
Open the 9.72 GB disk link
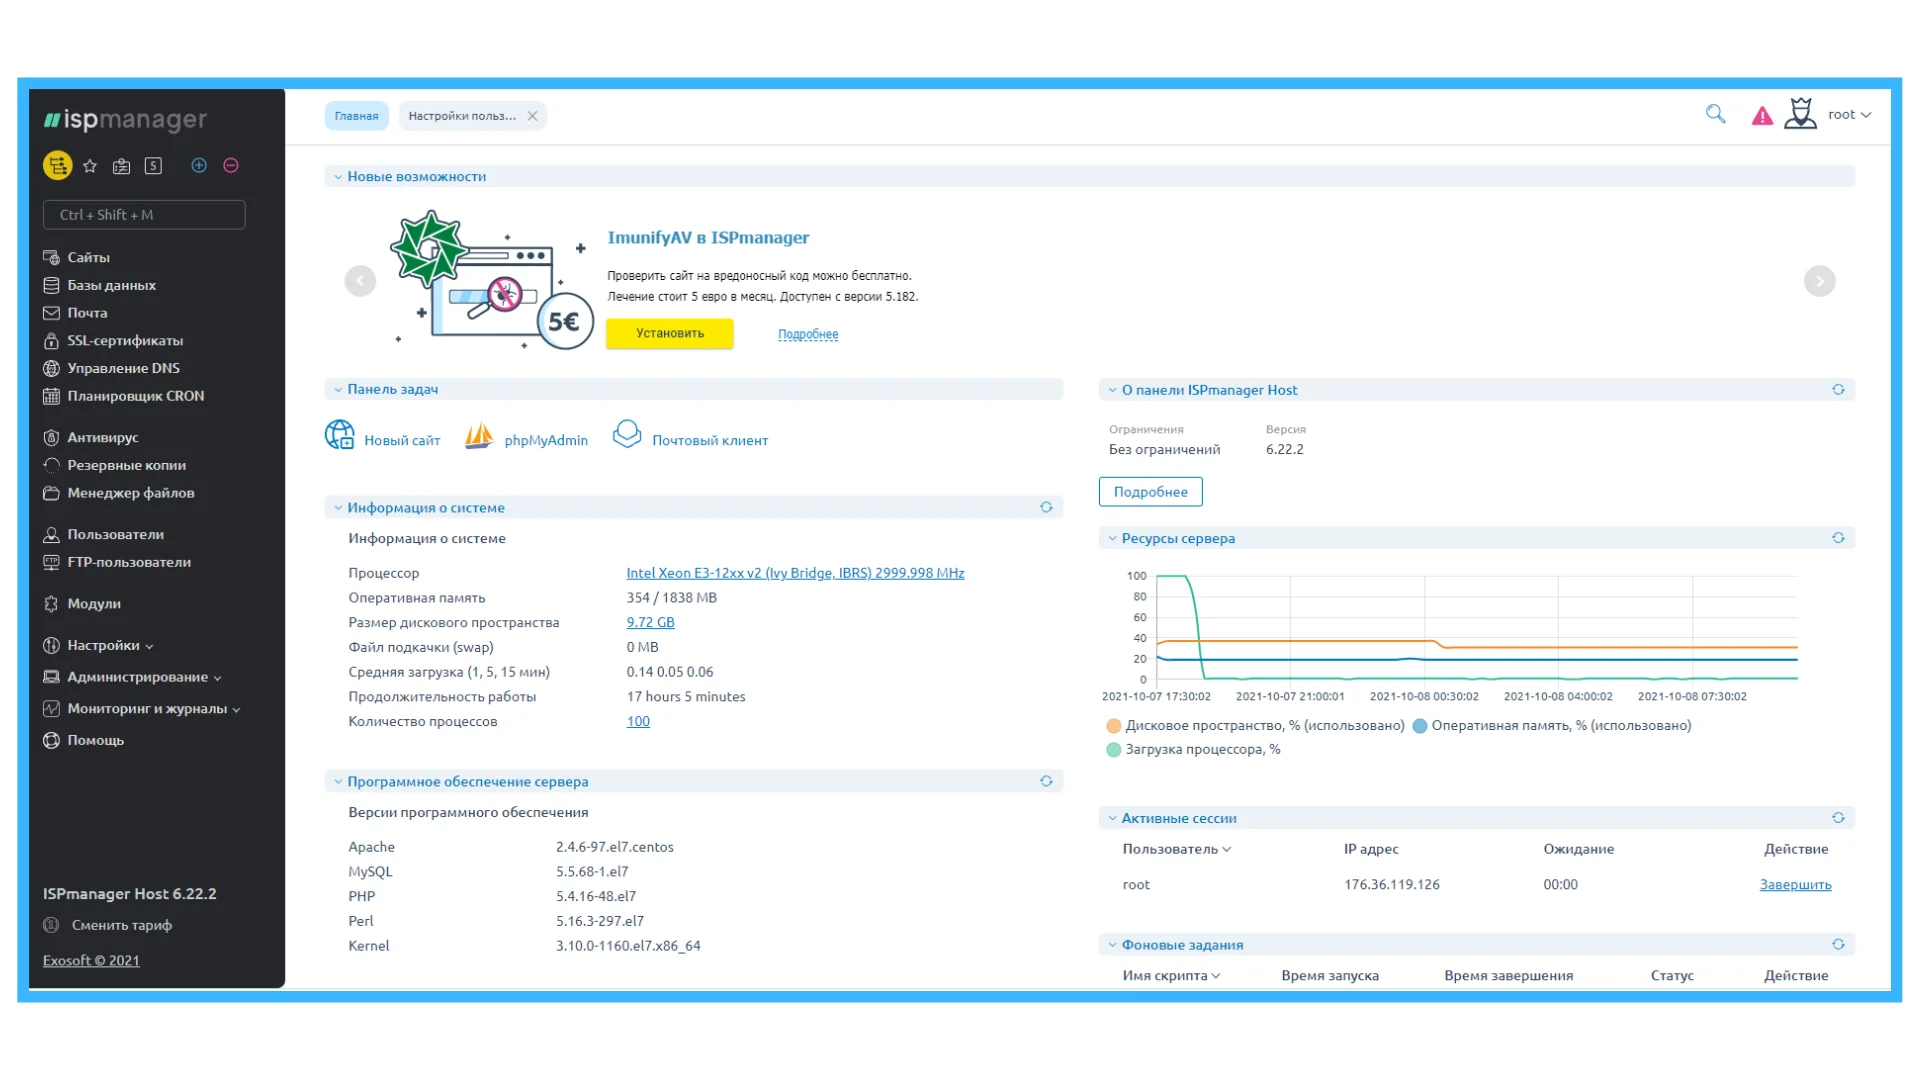tap(650, 622)
